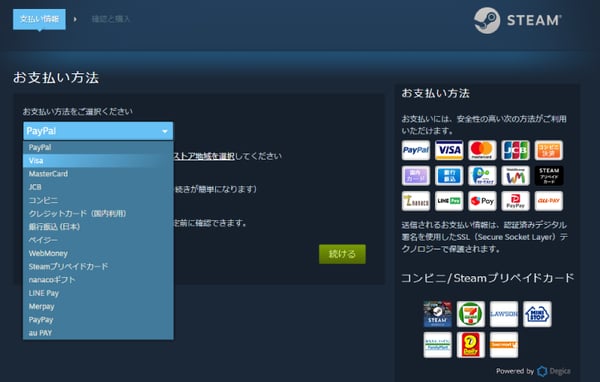Click the Merpay 'Pay' logo icon
Image resolution: width=600 pixels, height=382 pixels.
[482, 201]
